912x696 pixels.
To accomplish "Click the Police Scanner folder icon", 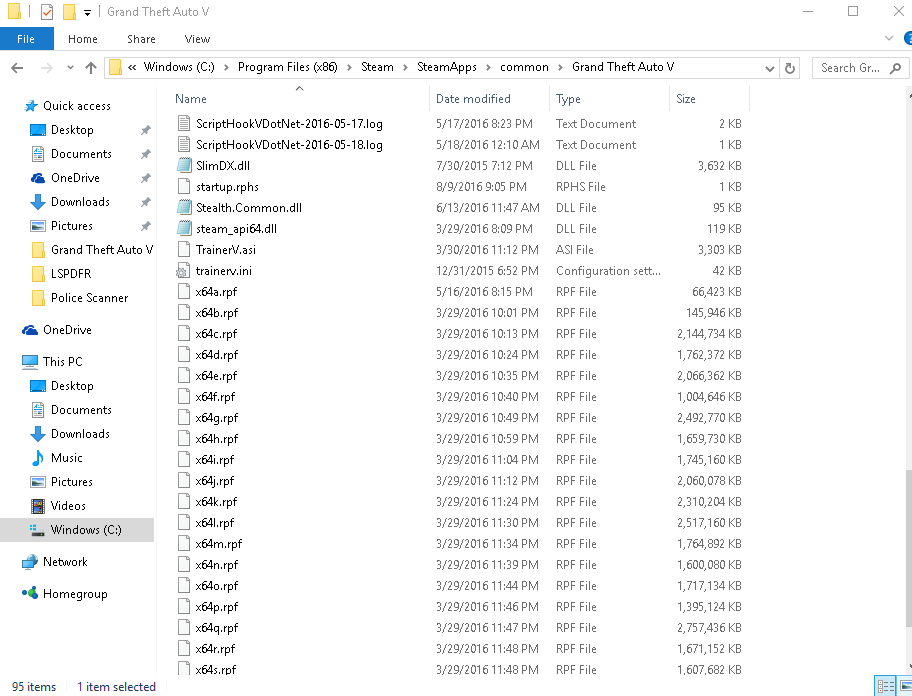I will click(x=38, y=298).
